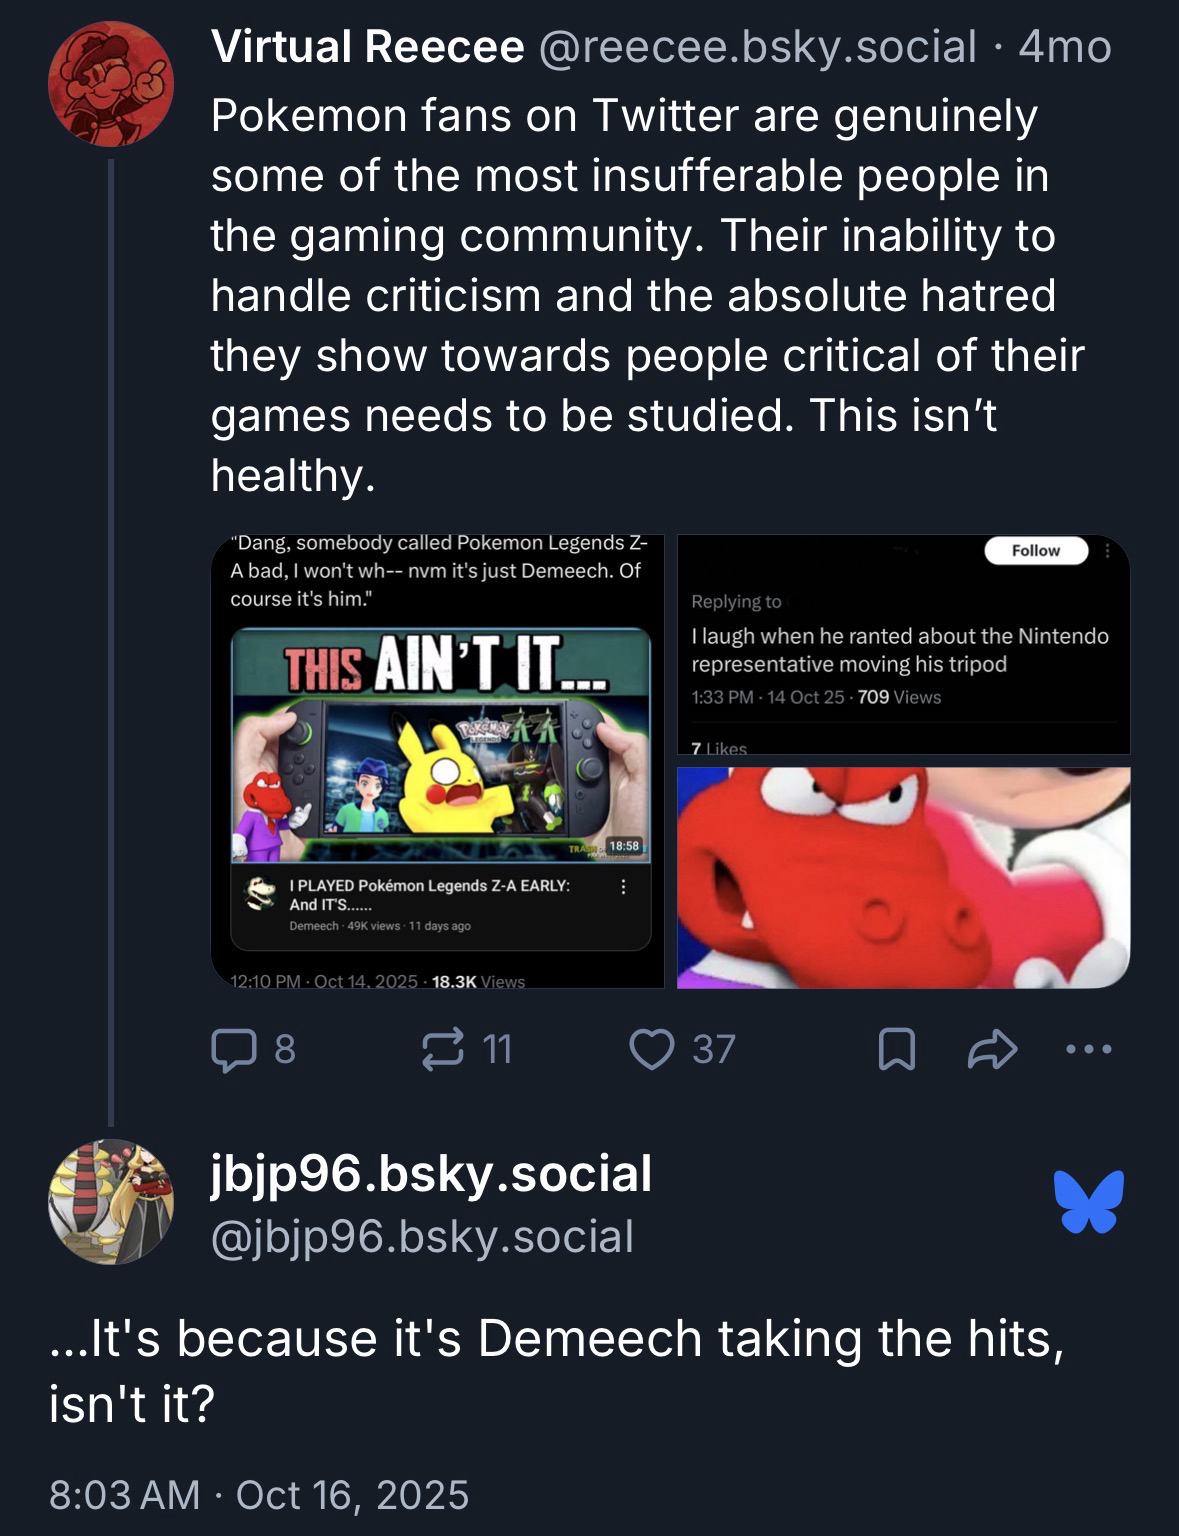Viewport: 1179px width, 1536px height.
Task: View the red dinosaur character image
Action: pos(903,877)
